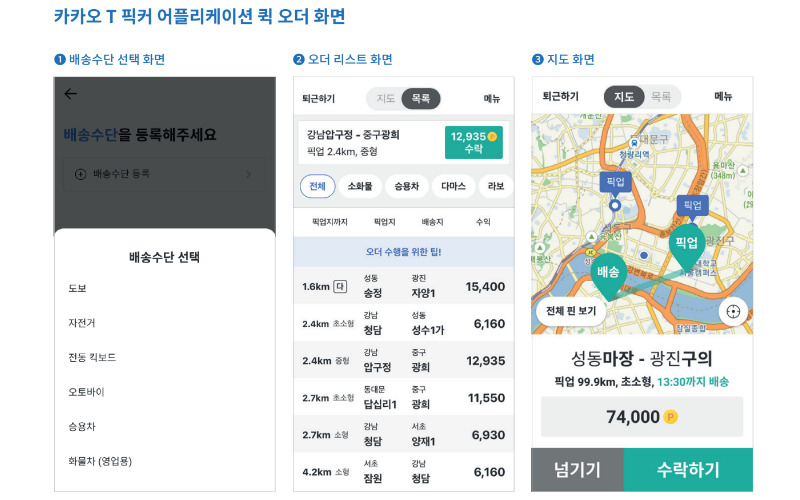This screenshot has height=500, width=800.
Task: Skip the order with 넘기기
Action: [x=578, y=470]
